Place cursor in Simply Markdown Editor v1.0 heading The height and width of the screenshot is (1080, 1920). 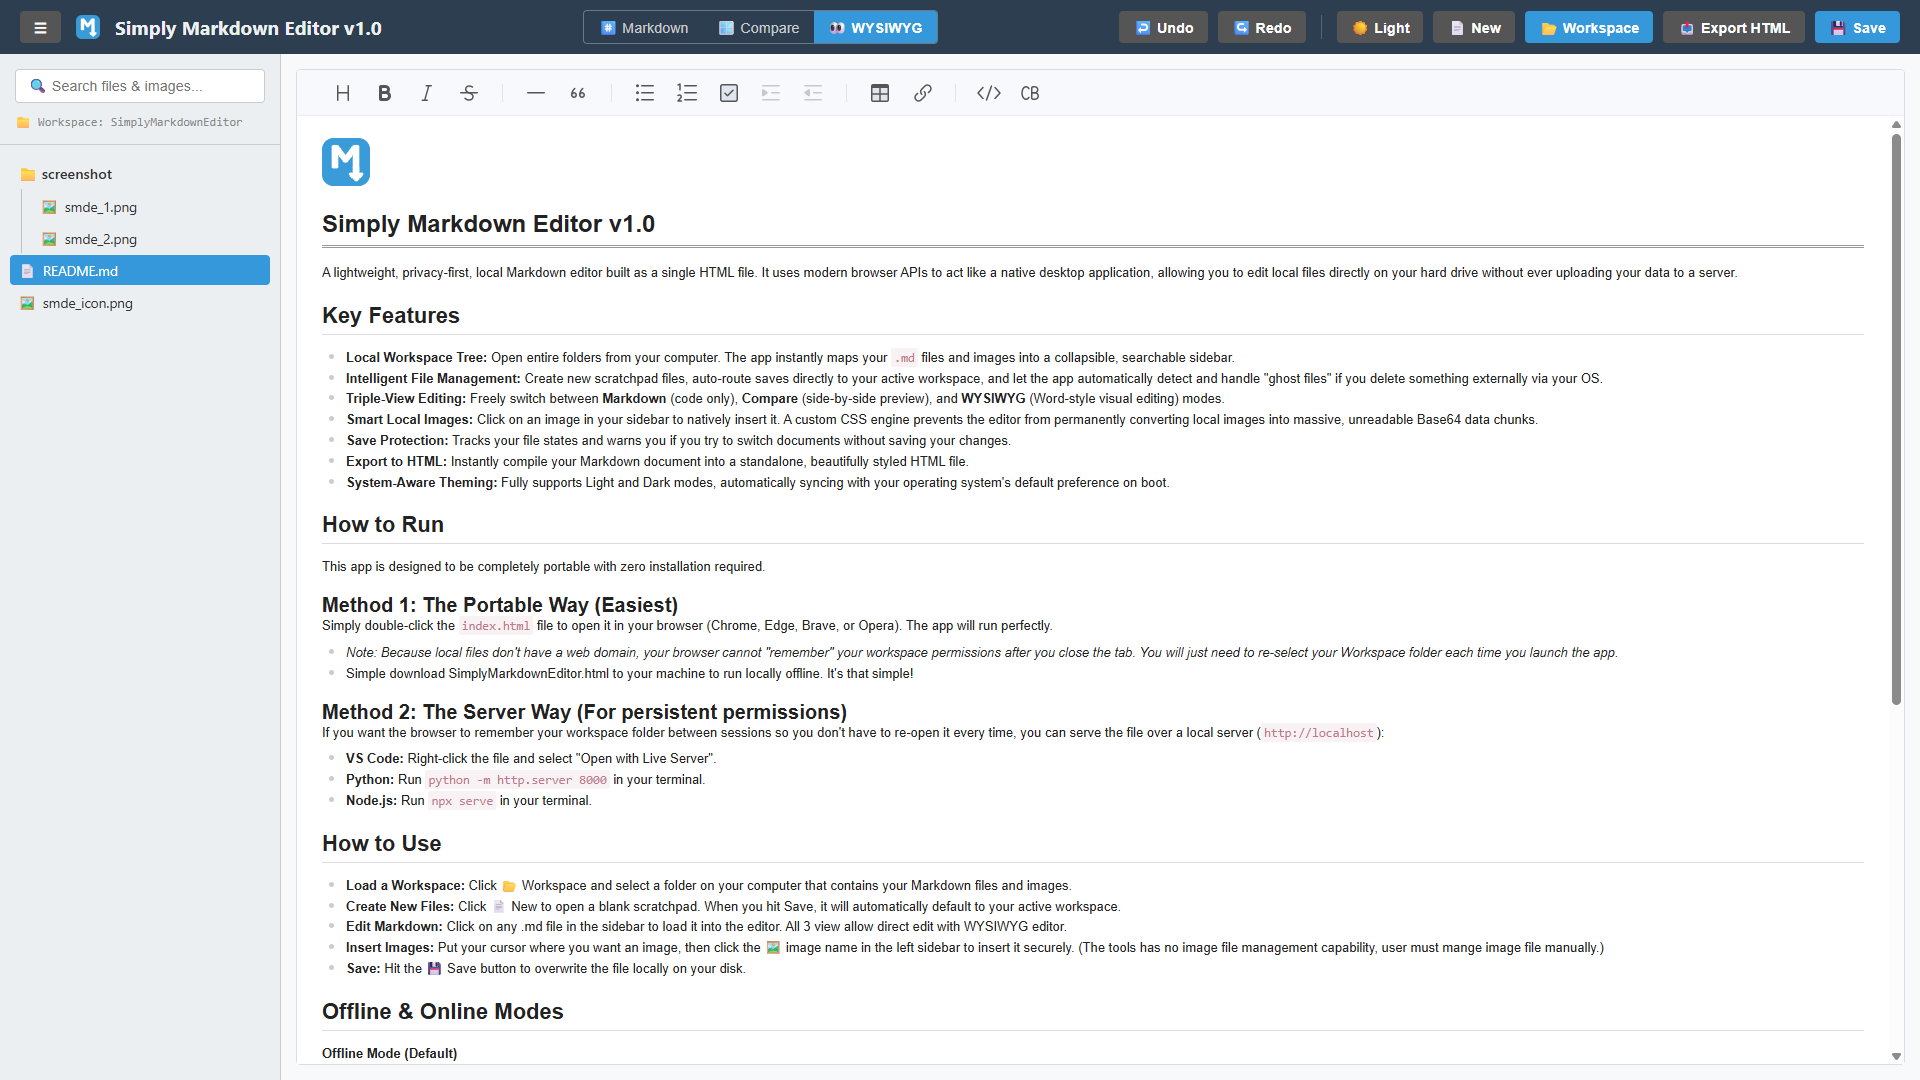pyautogui.click(x=488, y=224)
